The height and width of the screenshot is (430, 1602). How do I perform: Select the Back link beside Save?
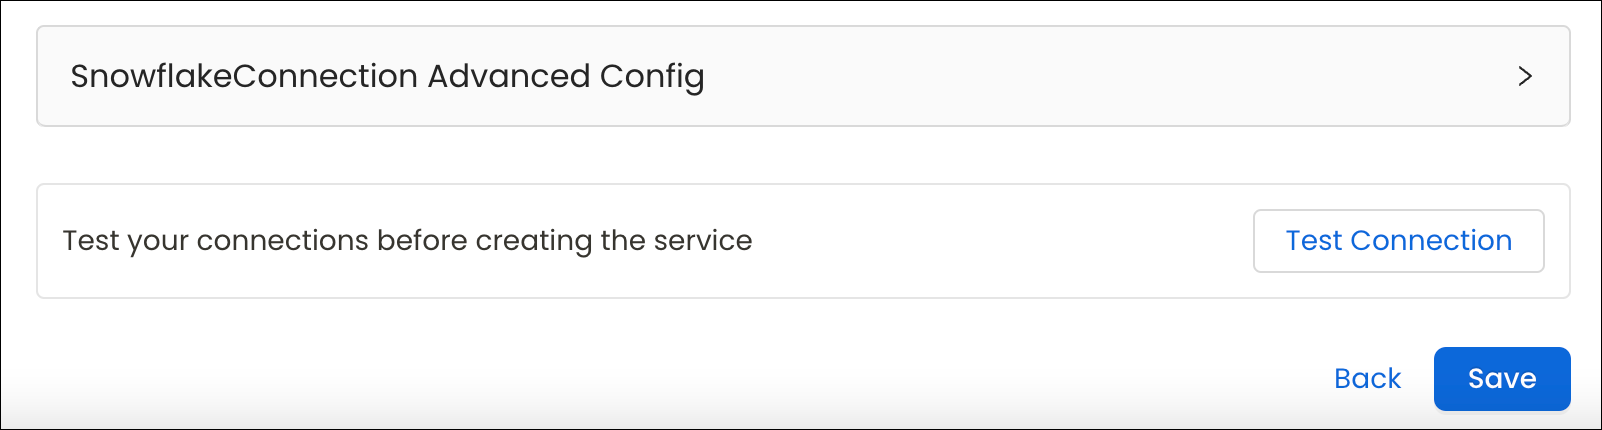pyautogui.click(x=1367, y=379)
